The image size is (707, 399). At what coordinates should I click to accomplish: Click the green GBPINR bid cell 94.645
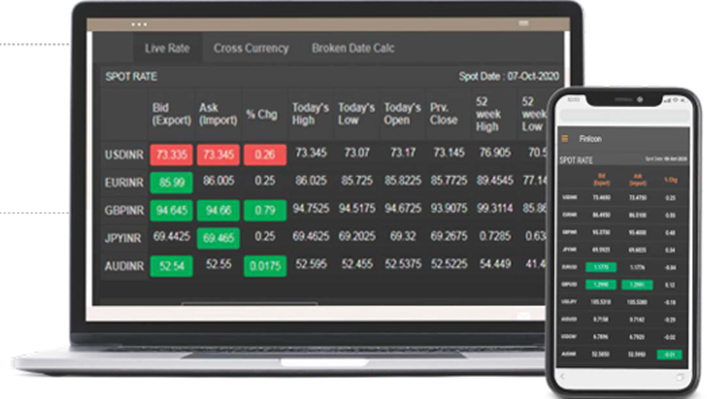coord(171,210)
